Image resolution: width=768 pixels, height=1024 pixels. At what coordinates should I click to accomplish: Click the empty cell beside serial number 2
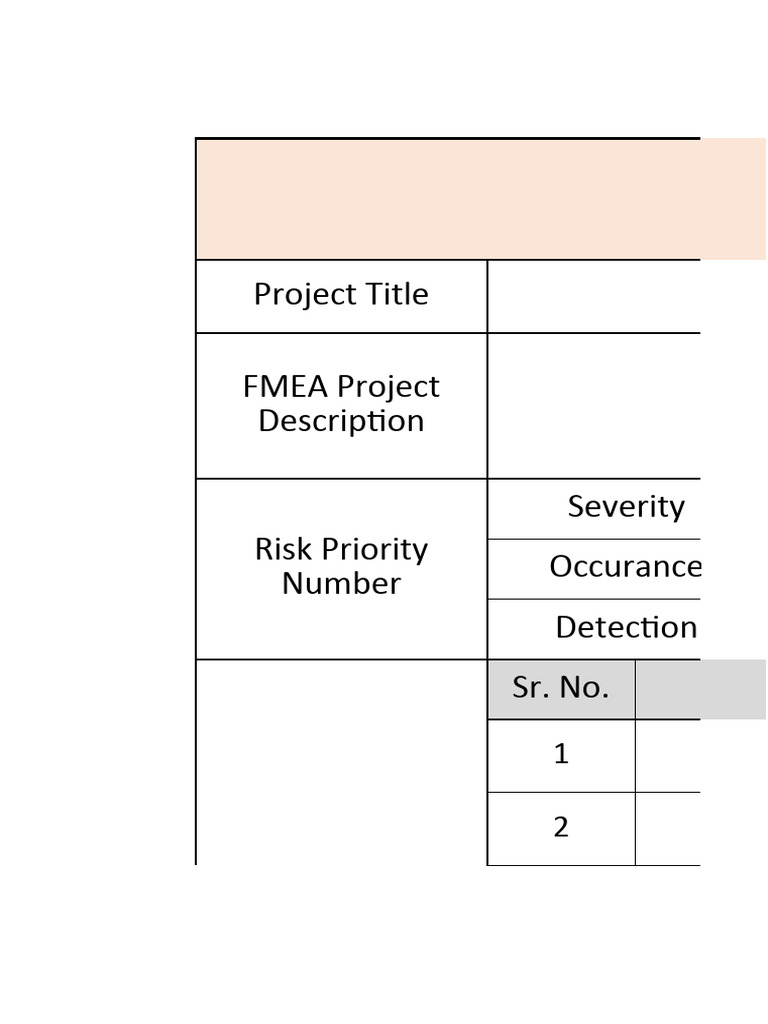668,829
